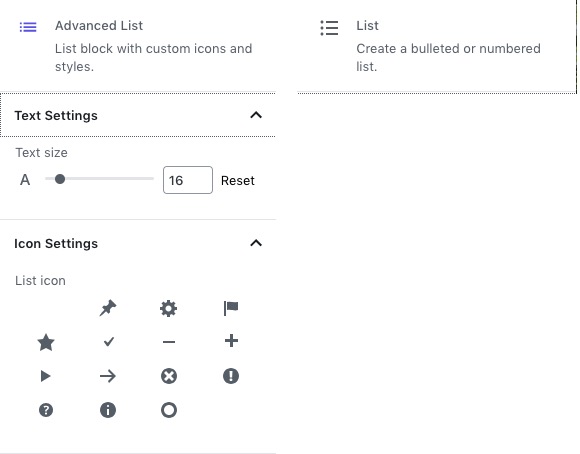
Task: Pick the exclamation mark list icon
Action: click(231, 376)
